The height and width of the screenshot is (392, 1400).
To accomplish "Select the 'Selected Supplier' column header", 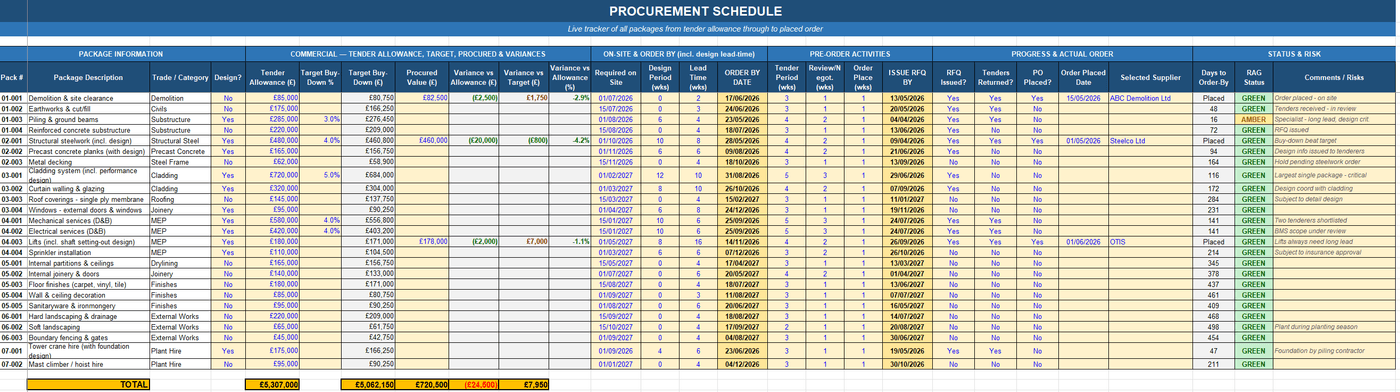I will click(x=1151, y=77).
